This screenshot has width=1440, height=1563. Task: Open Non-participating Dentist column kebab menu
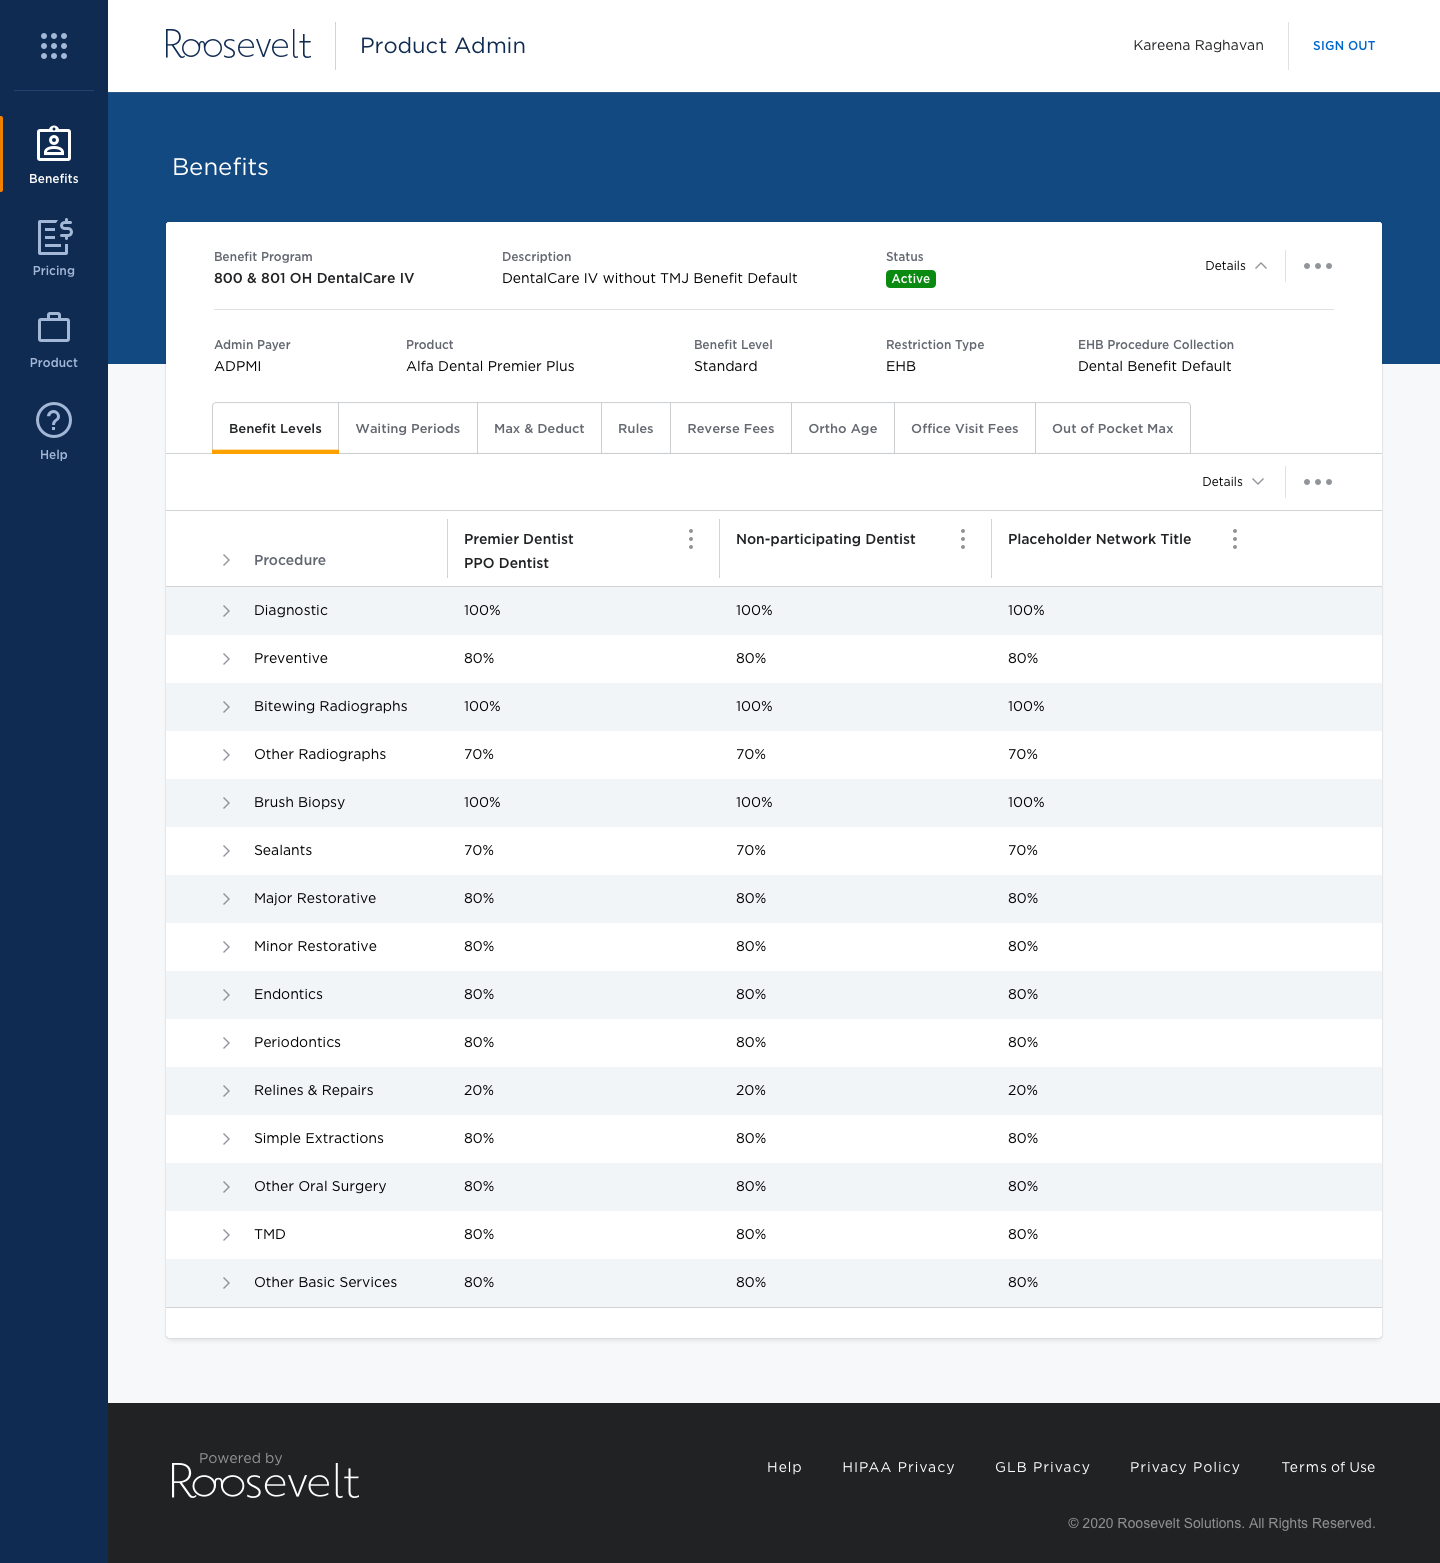(x=963, y=539)
